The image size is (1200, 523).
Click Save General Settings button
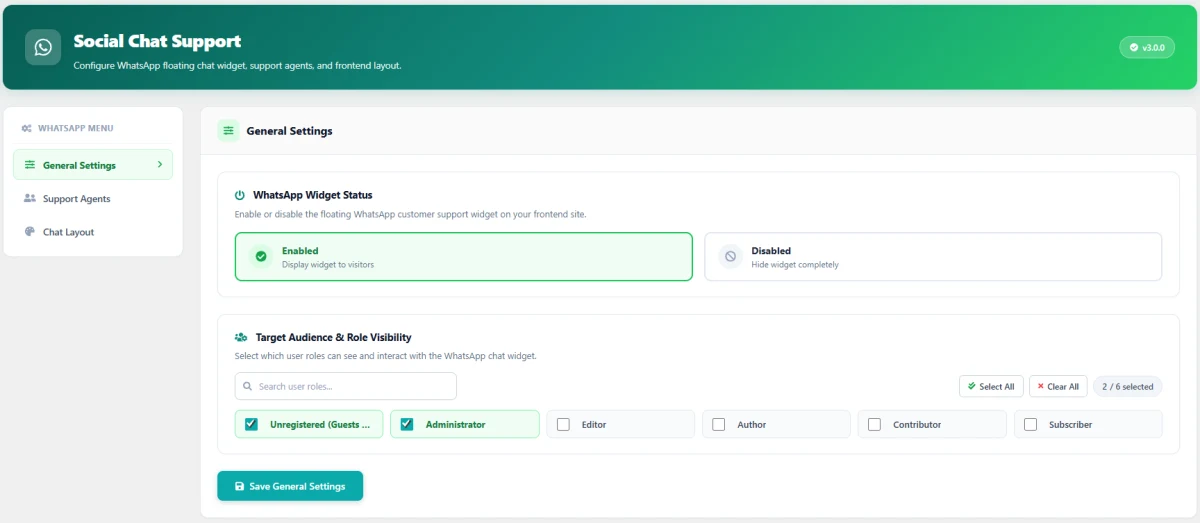pos(290,486)
